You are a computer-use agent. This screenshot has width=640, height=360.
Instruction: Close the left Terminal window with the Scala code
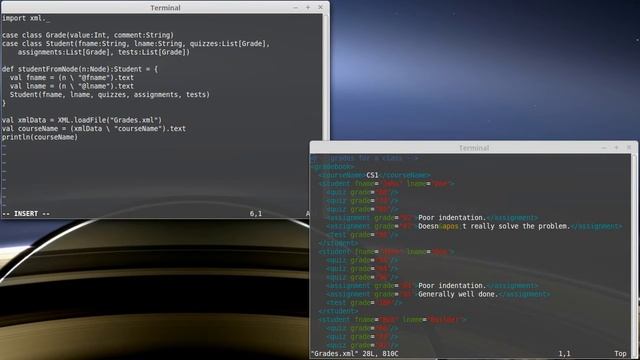(320, 7)
